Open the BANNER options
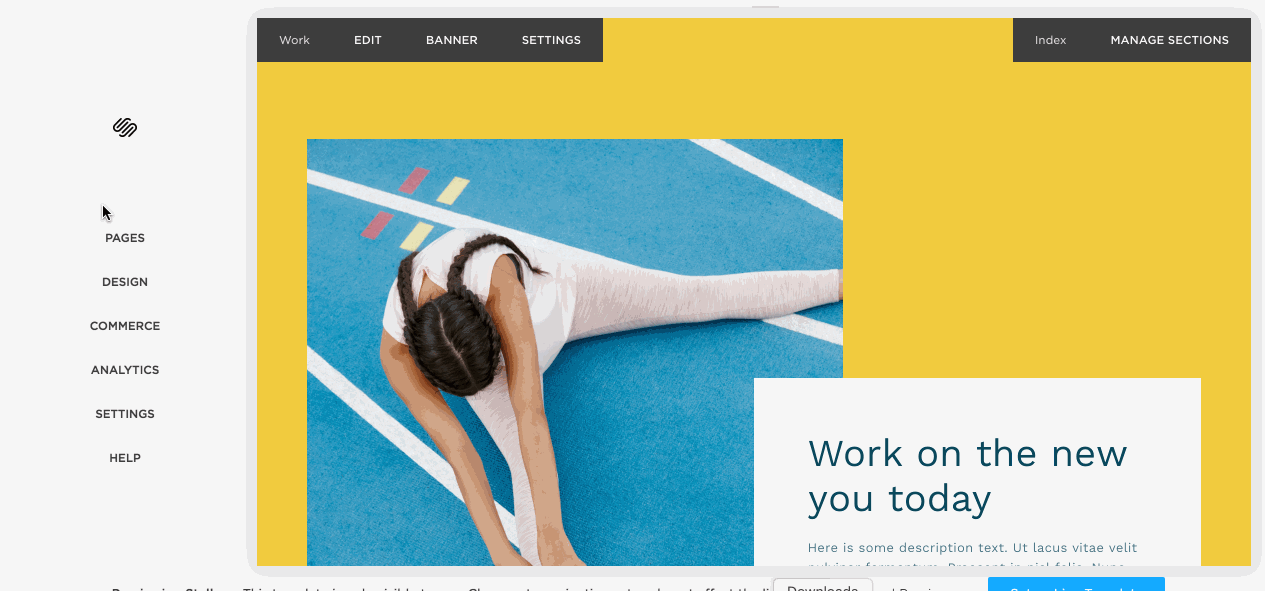The width and height of the screenshot is (1265, 591). (452, 40)
